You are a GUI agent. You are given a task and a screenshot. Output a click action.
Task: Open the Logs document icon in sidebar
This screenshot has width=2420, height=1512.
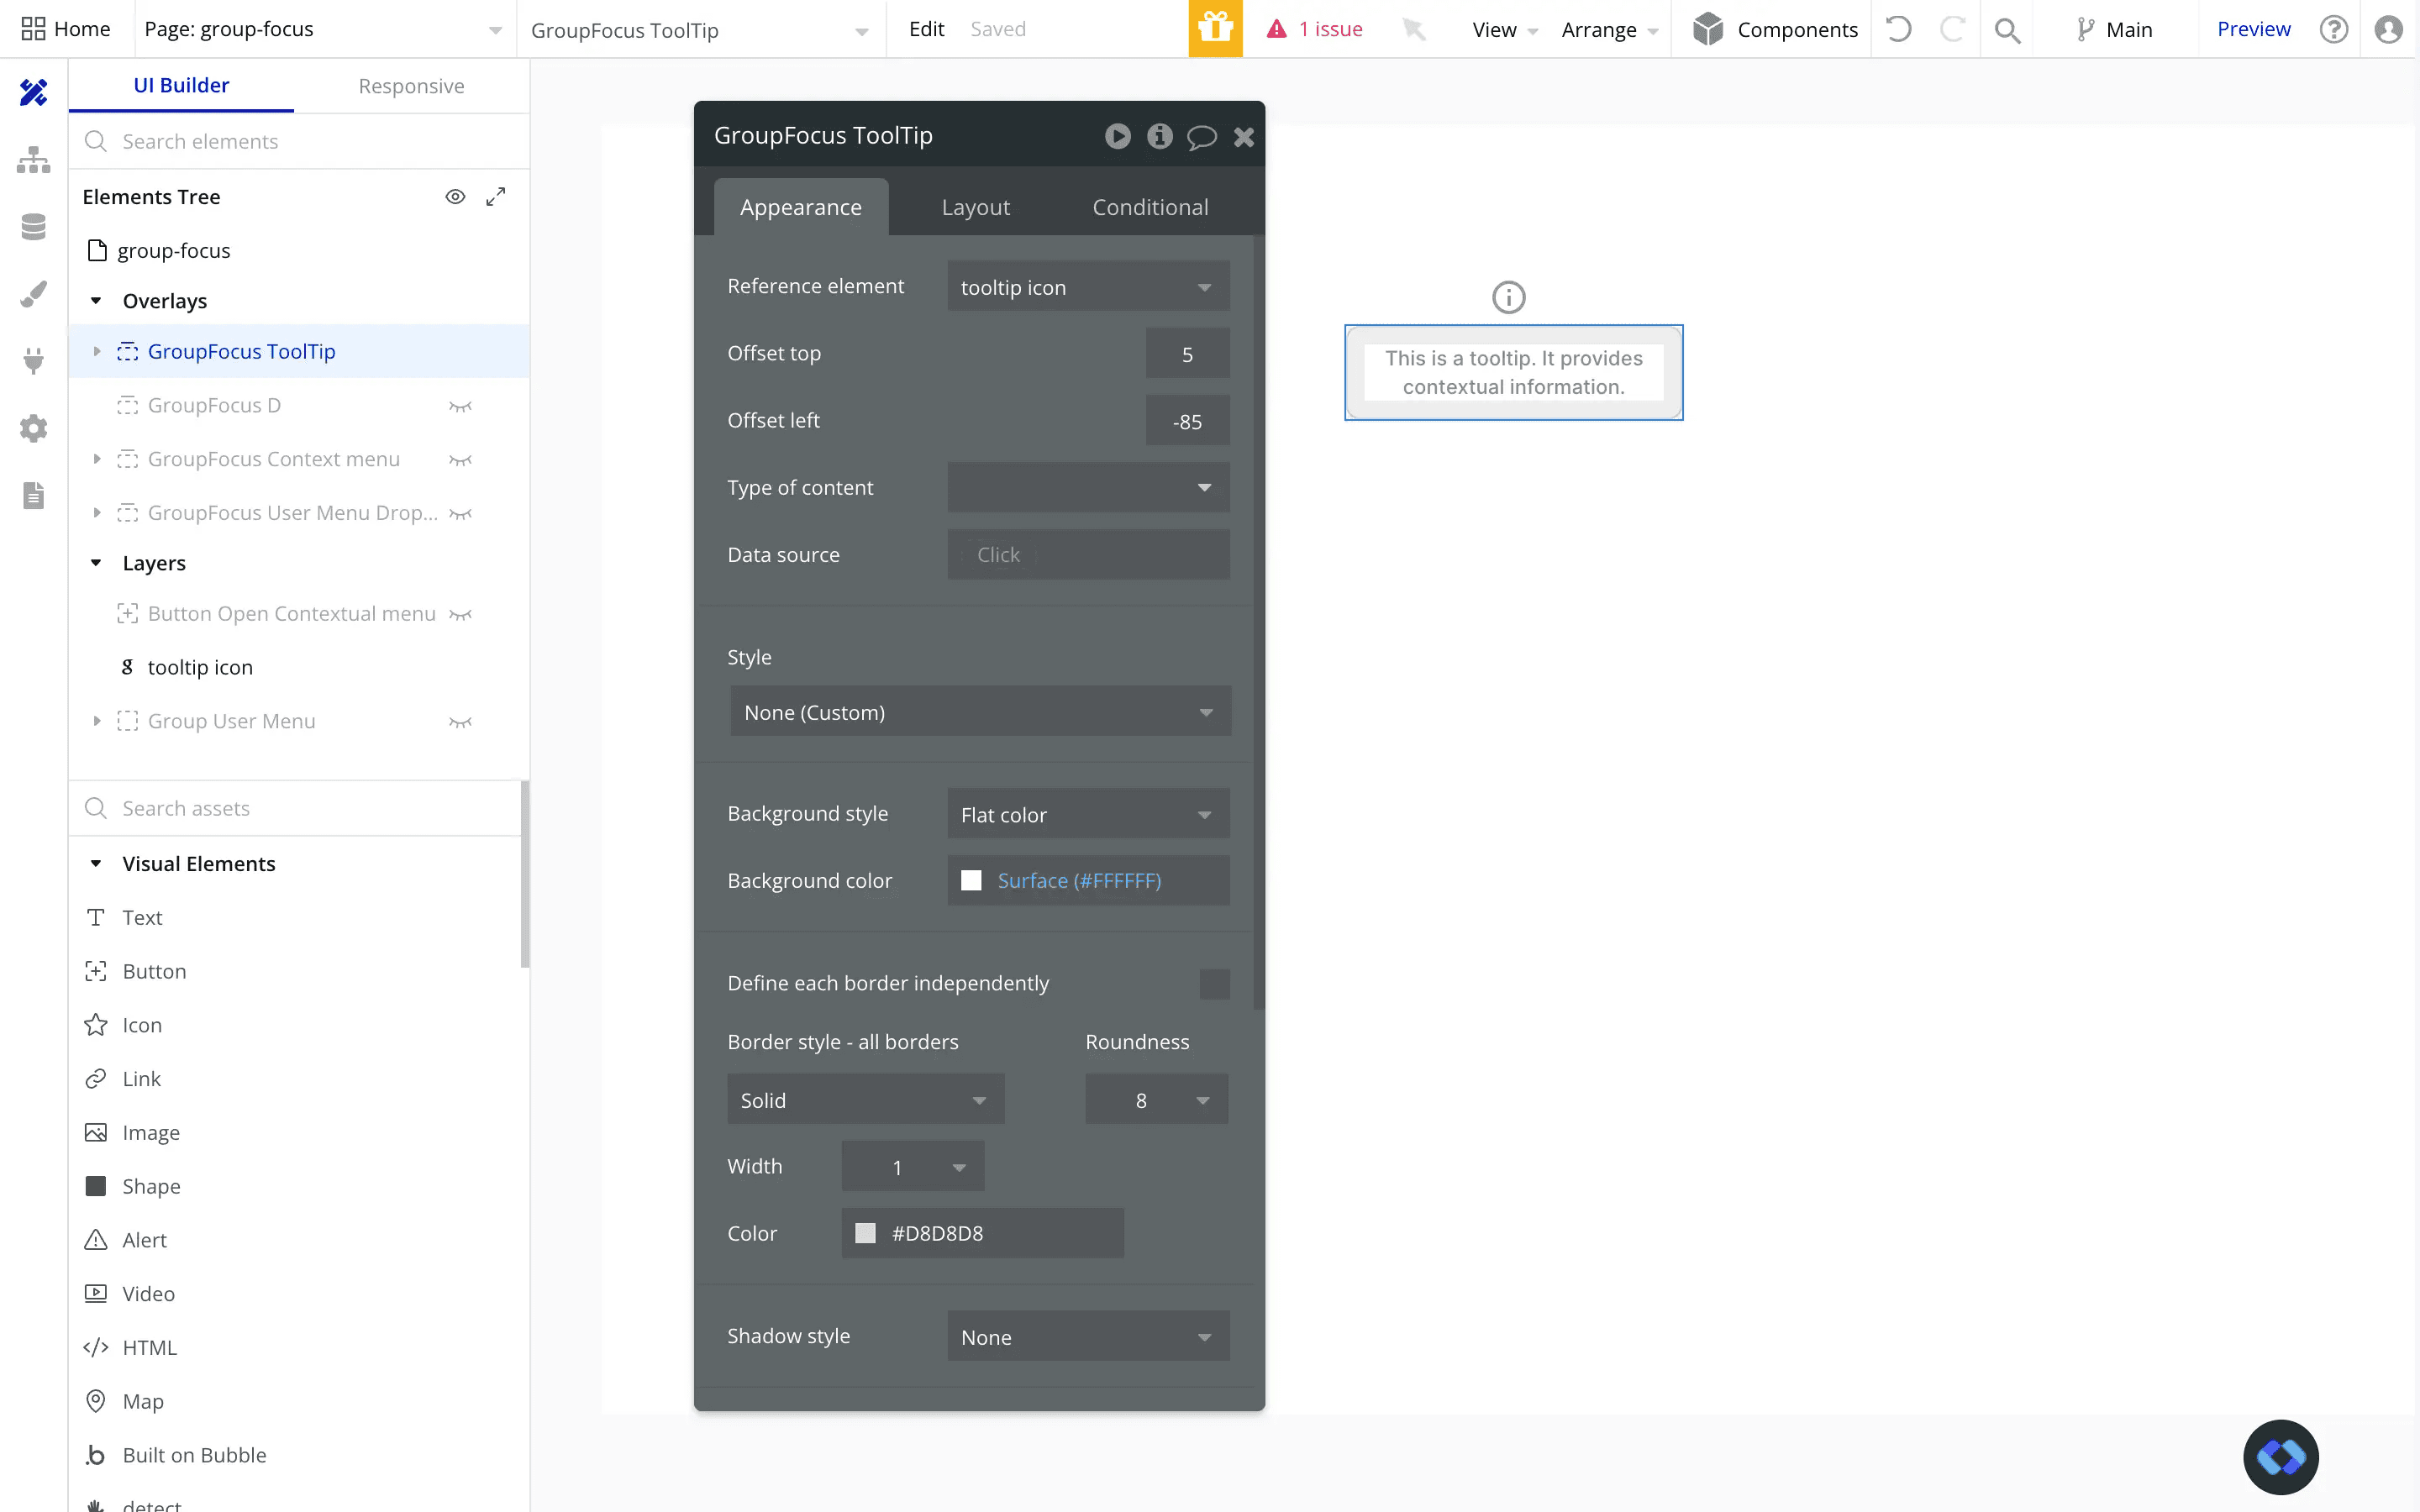33,495
